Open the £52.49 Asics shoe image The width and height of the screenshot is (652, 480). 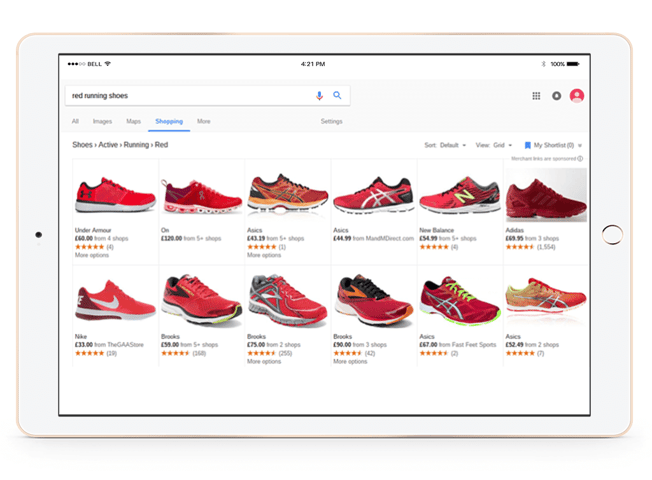tap(546, 297)
